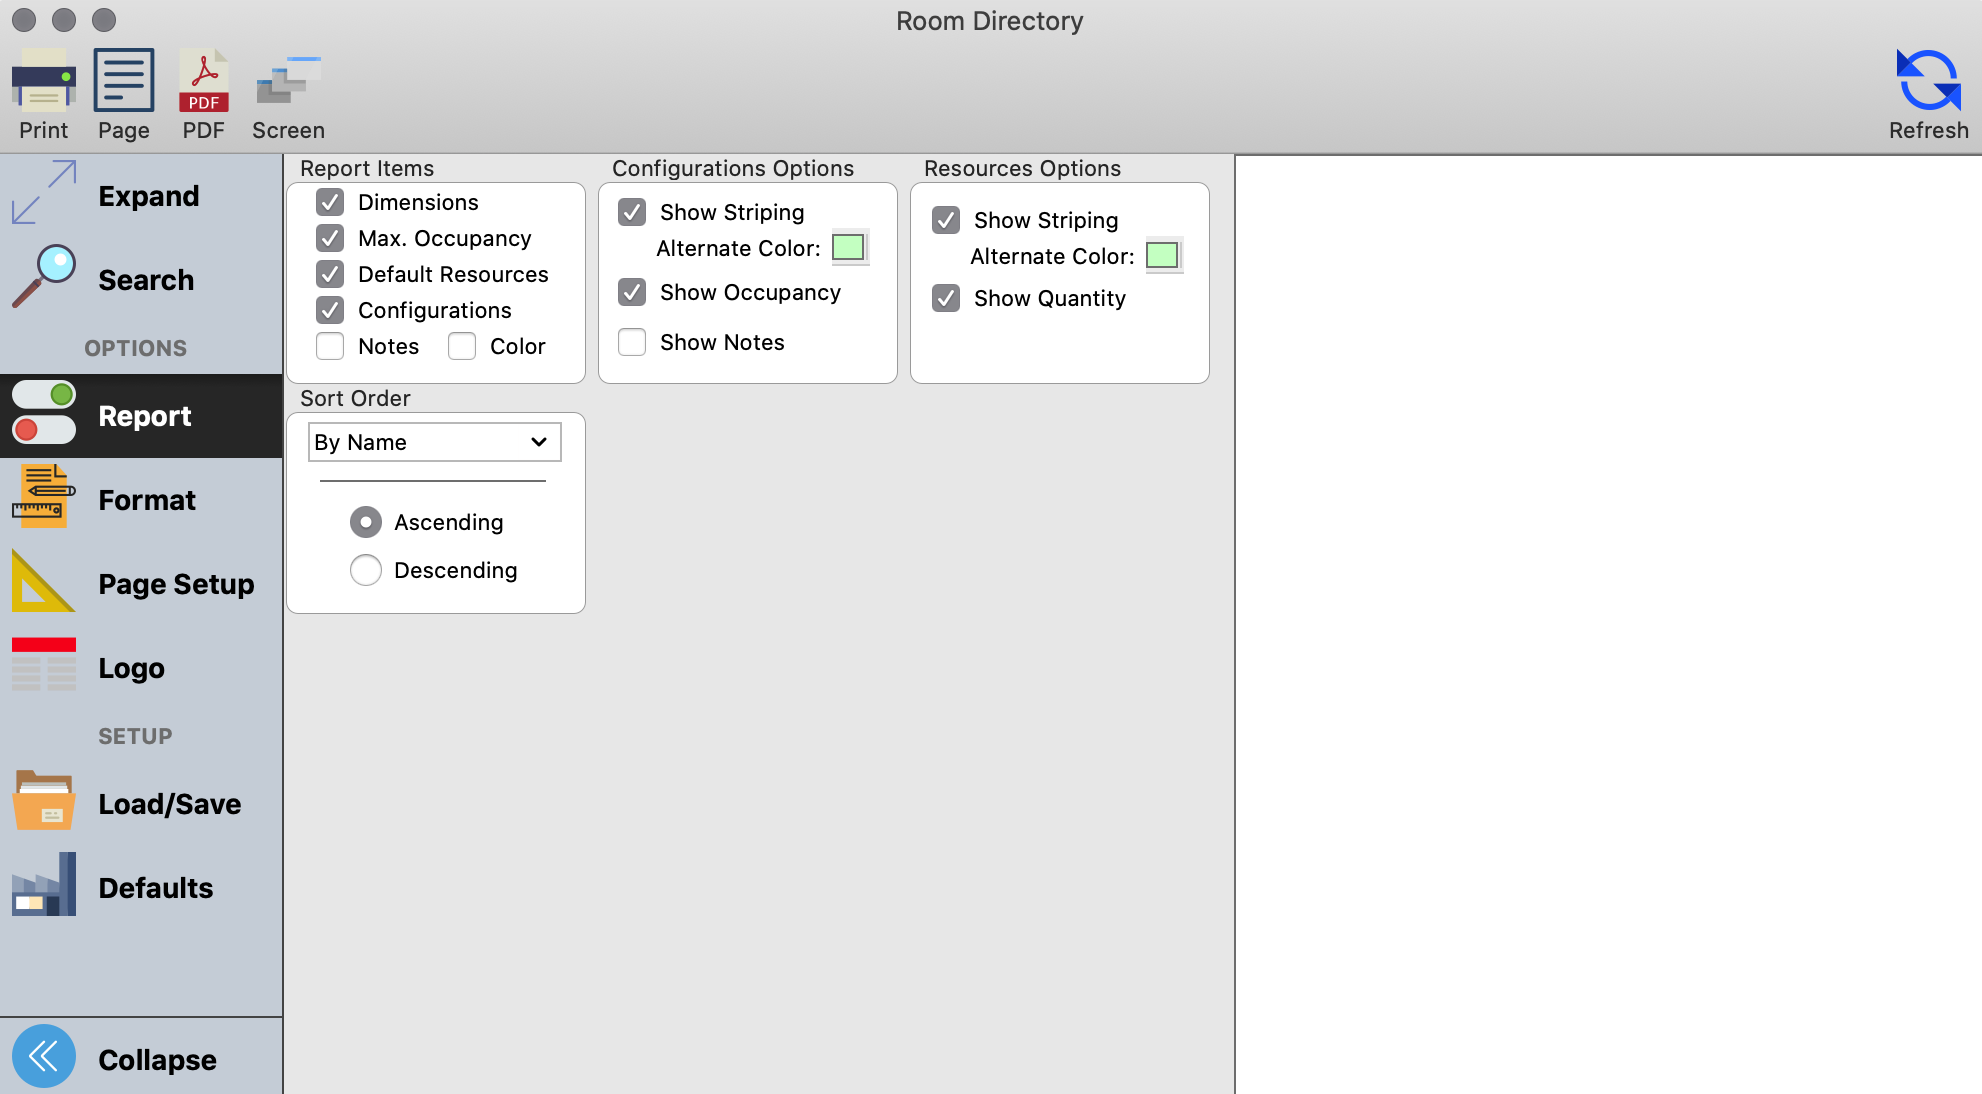1982x1094 pixels.
Task: Open Search with the magnifier icon
Action: [44, 277]
